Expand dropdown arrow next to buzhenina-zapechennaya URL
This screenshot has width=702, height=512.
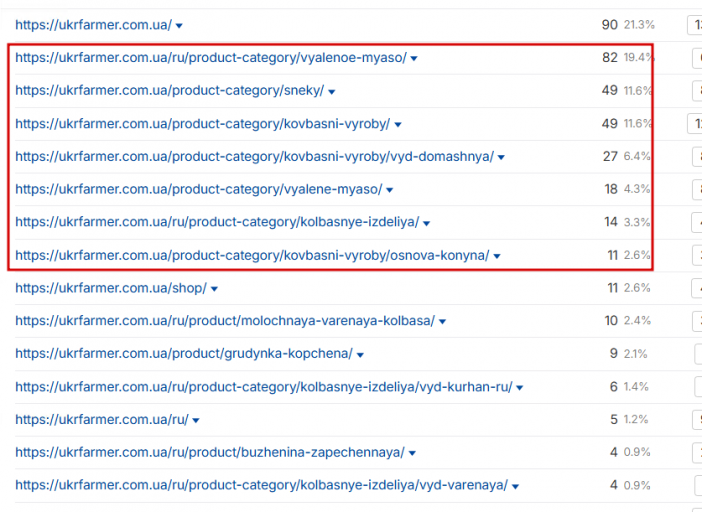[x=412, y=453]
